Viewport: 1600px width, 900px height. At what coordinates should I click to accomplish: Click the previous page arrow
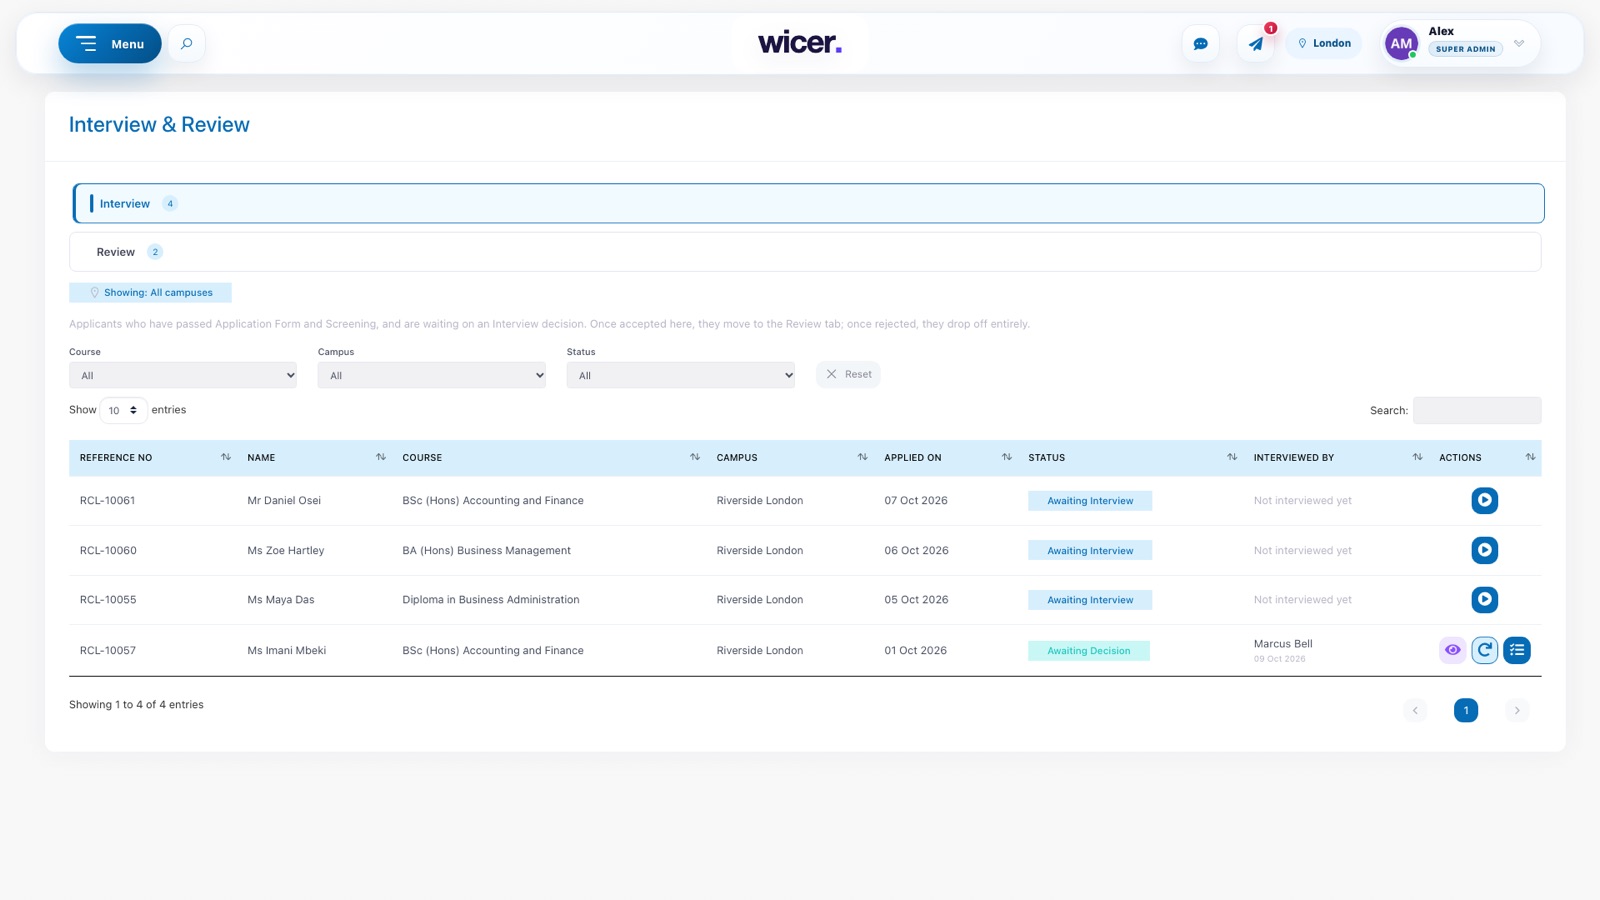tap(1415, 710)
